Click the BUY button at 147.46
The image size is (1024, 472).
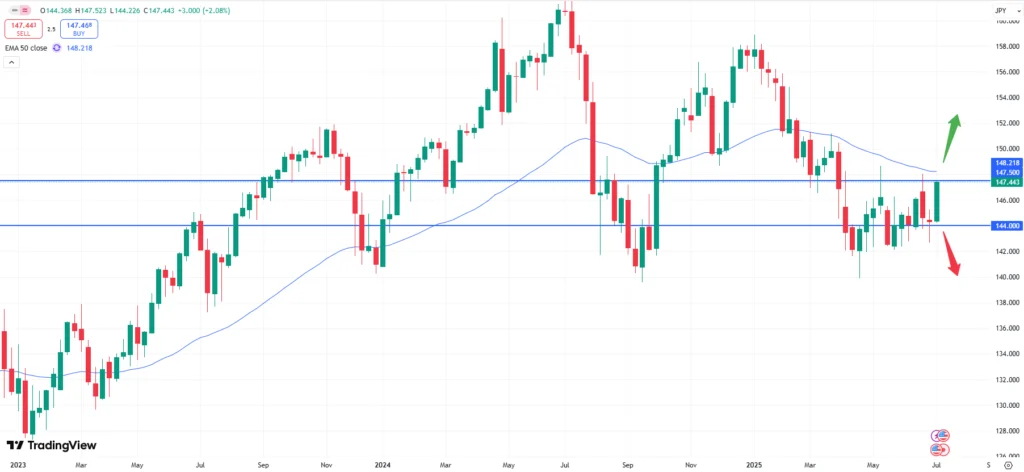pyautogui.click(x=79, y=29)
